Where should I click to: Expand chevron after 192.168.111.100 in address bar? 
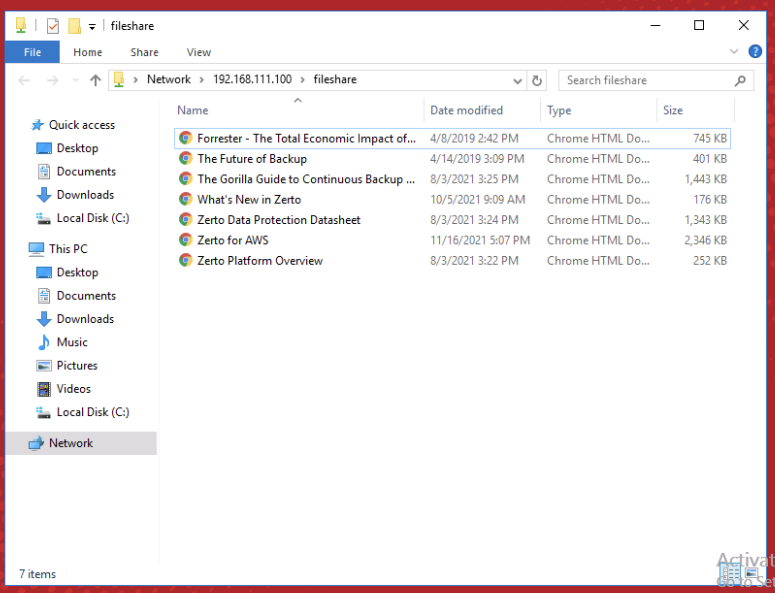click(302, 80)
